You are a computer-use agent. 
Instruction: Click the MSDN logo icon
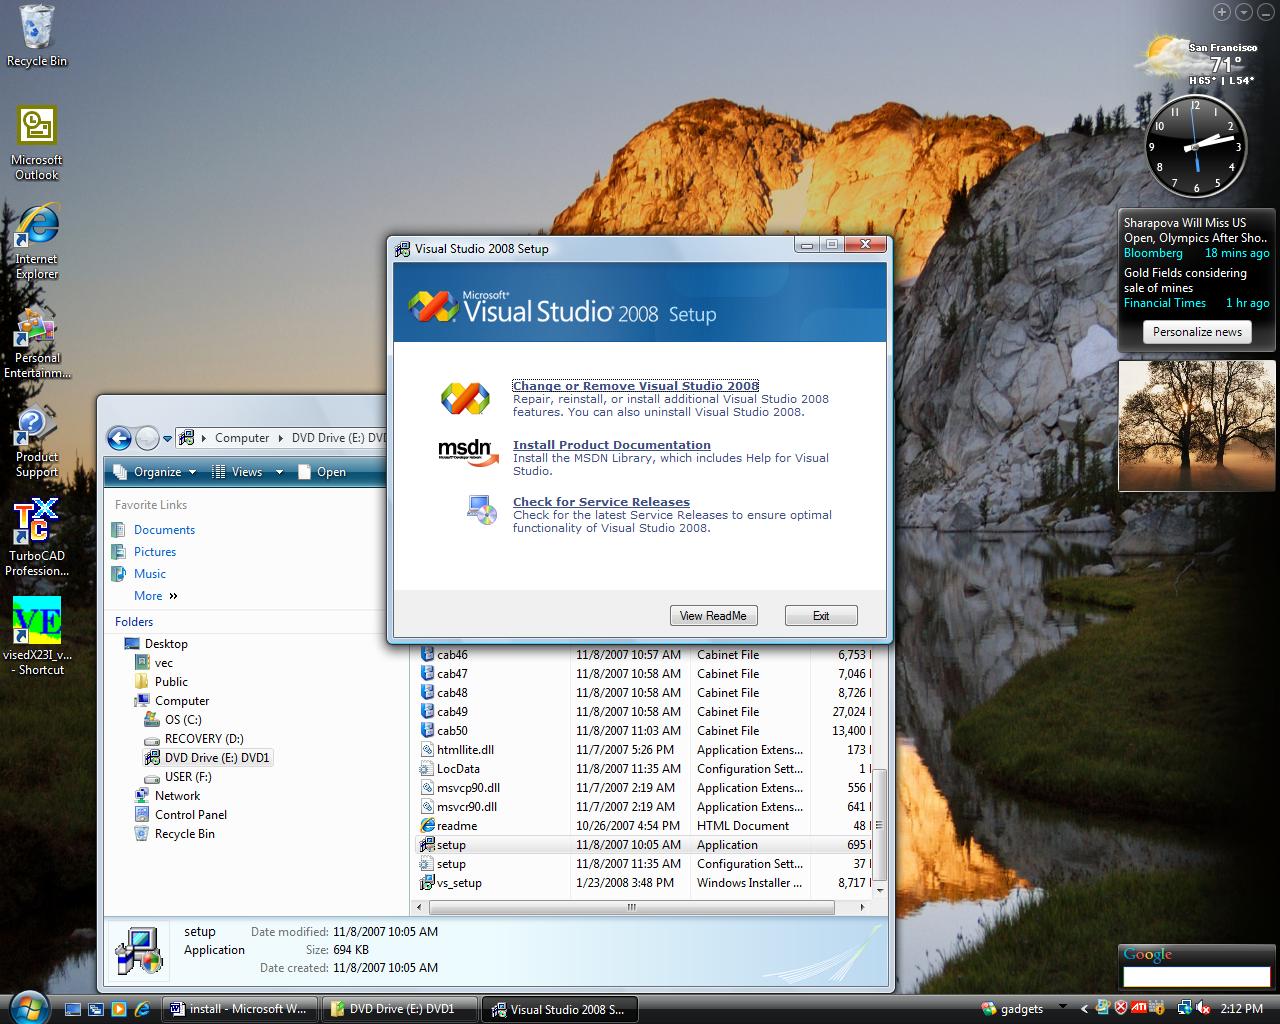(467, 452)
